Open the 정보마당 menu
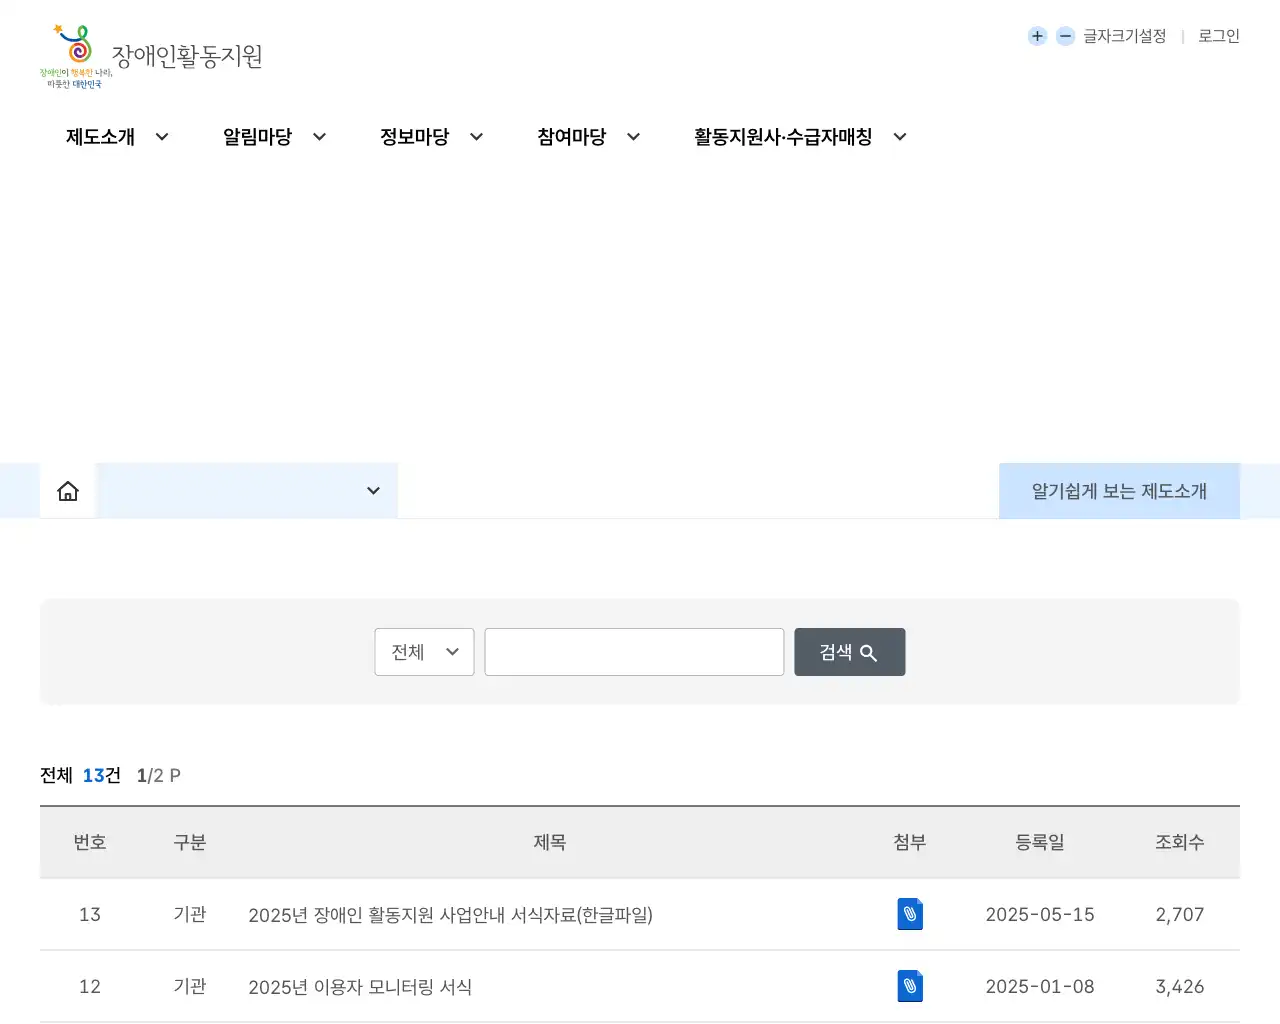The height and width of the screenshot is (1024, 1280). pos(414,137)
